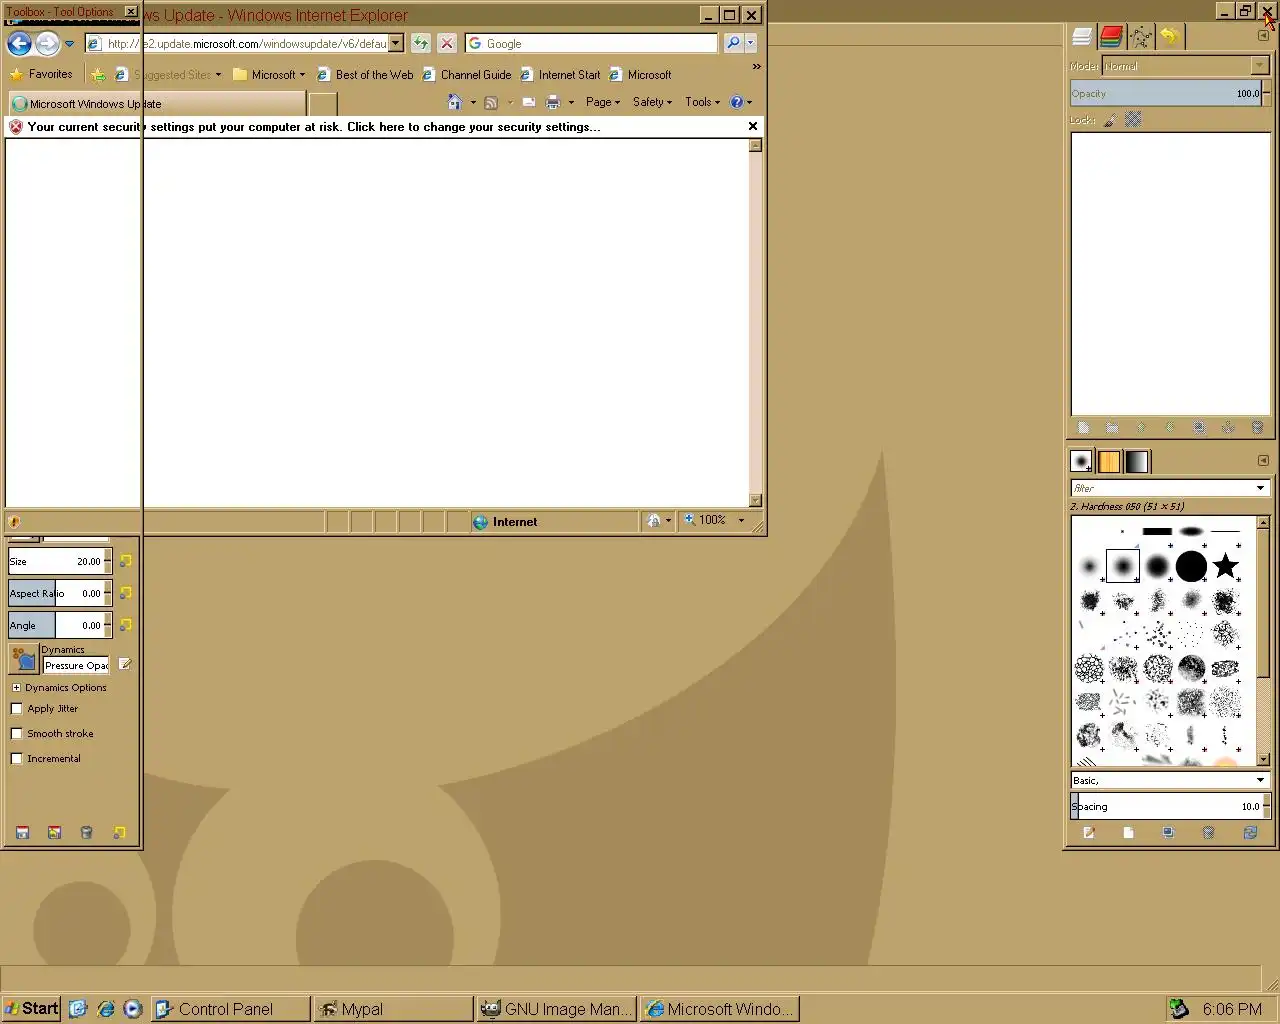Viewport: 1280px width, 1024px height.
Task: Reset brush Size with its yellow link icon
Action: point(125,561)
